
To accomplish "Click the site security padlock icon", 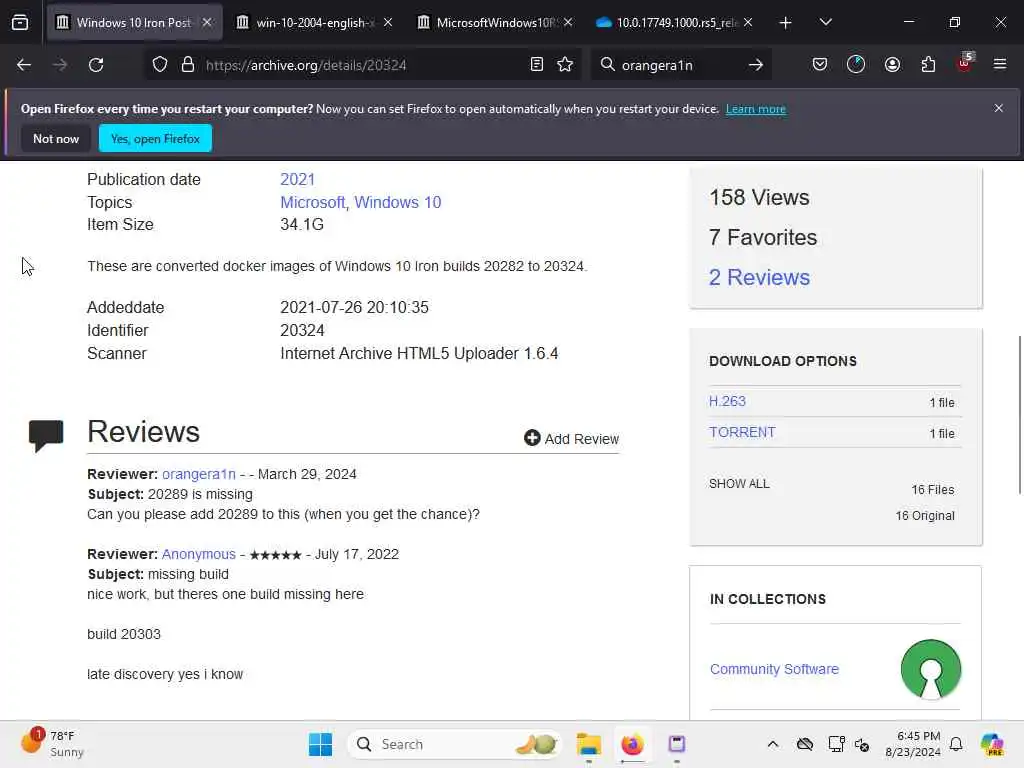I will (188, 65).
